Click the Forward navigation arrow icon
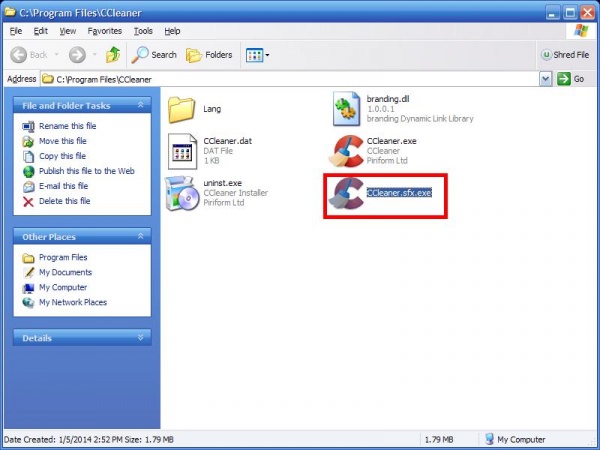The height and width of the screenshot is (450, 600). pos(77,55)
